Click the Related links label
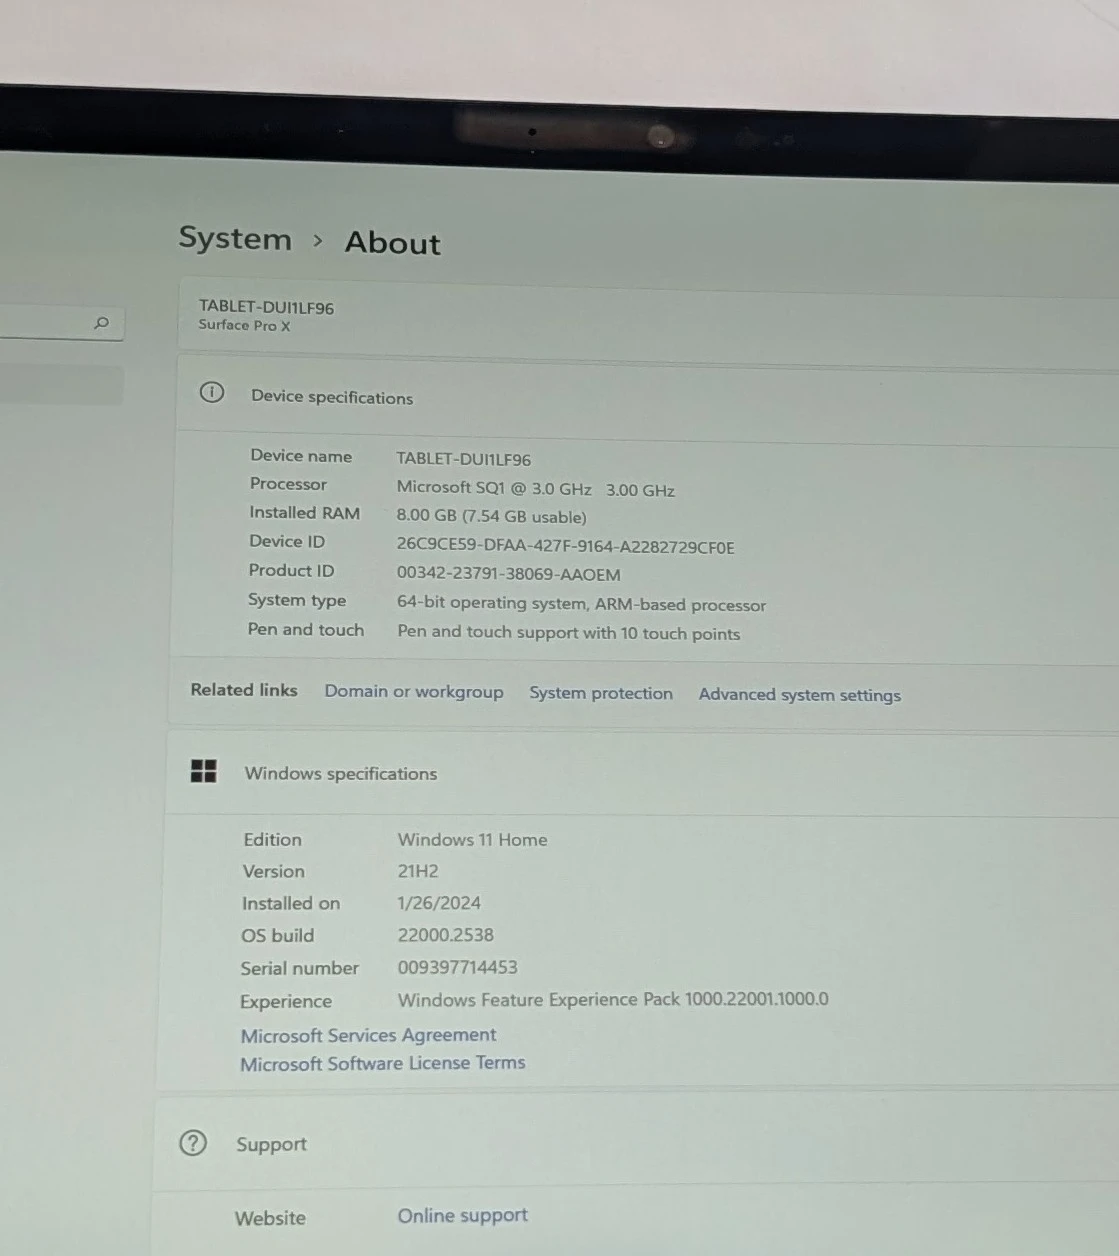The width and height of the screenshot is (1119, 1256). [x=244, y=690]
